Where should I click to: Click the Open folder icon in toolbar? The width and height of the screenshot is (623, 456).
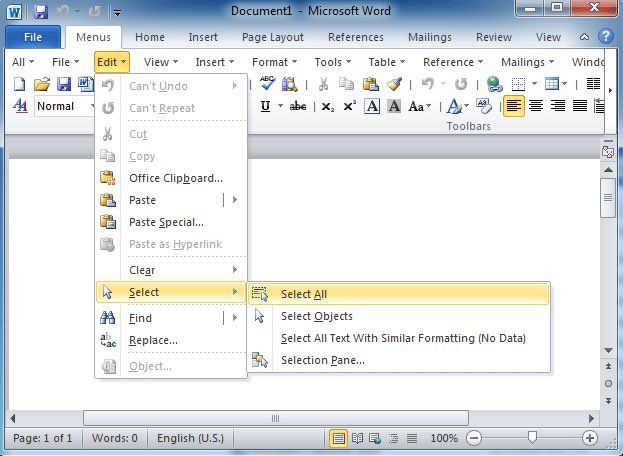point(42,85)
